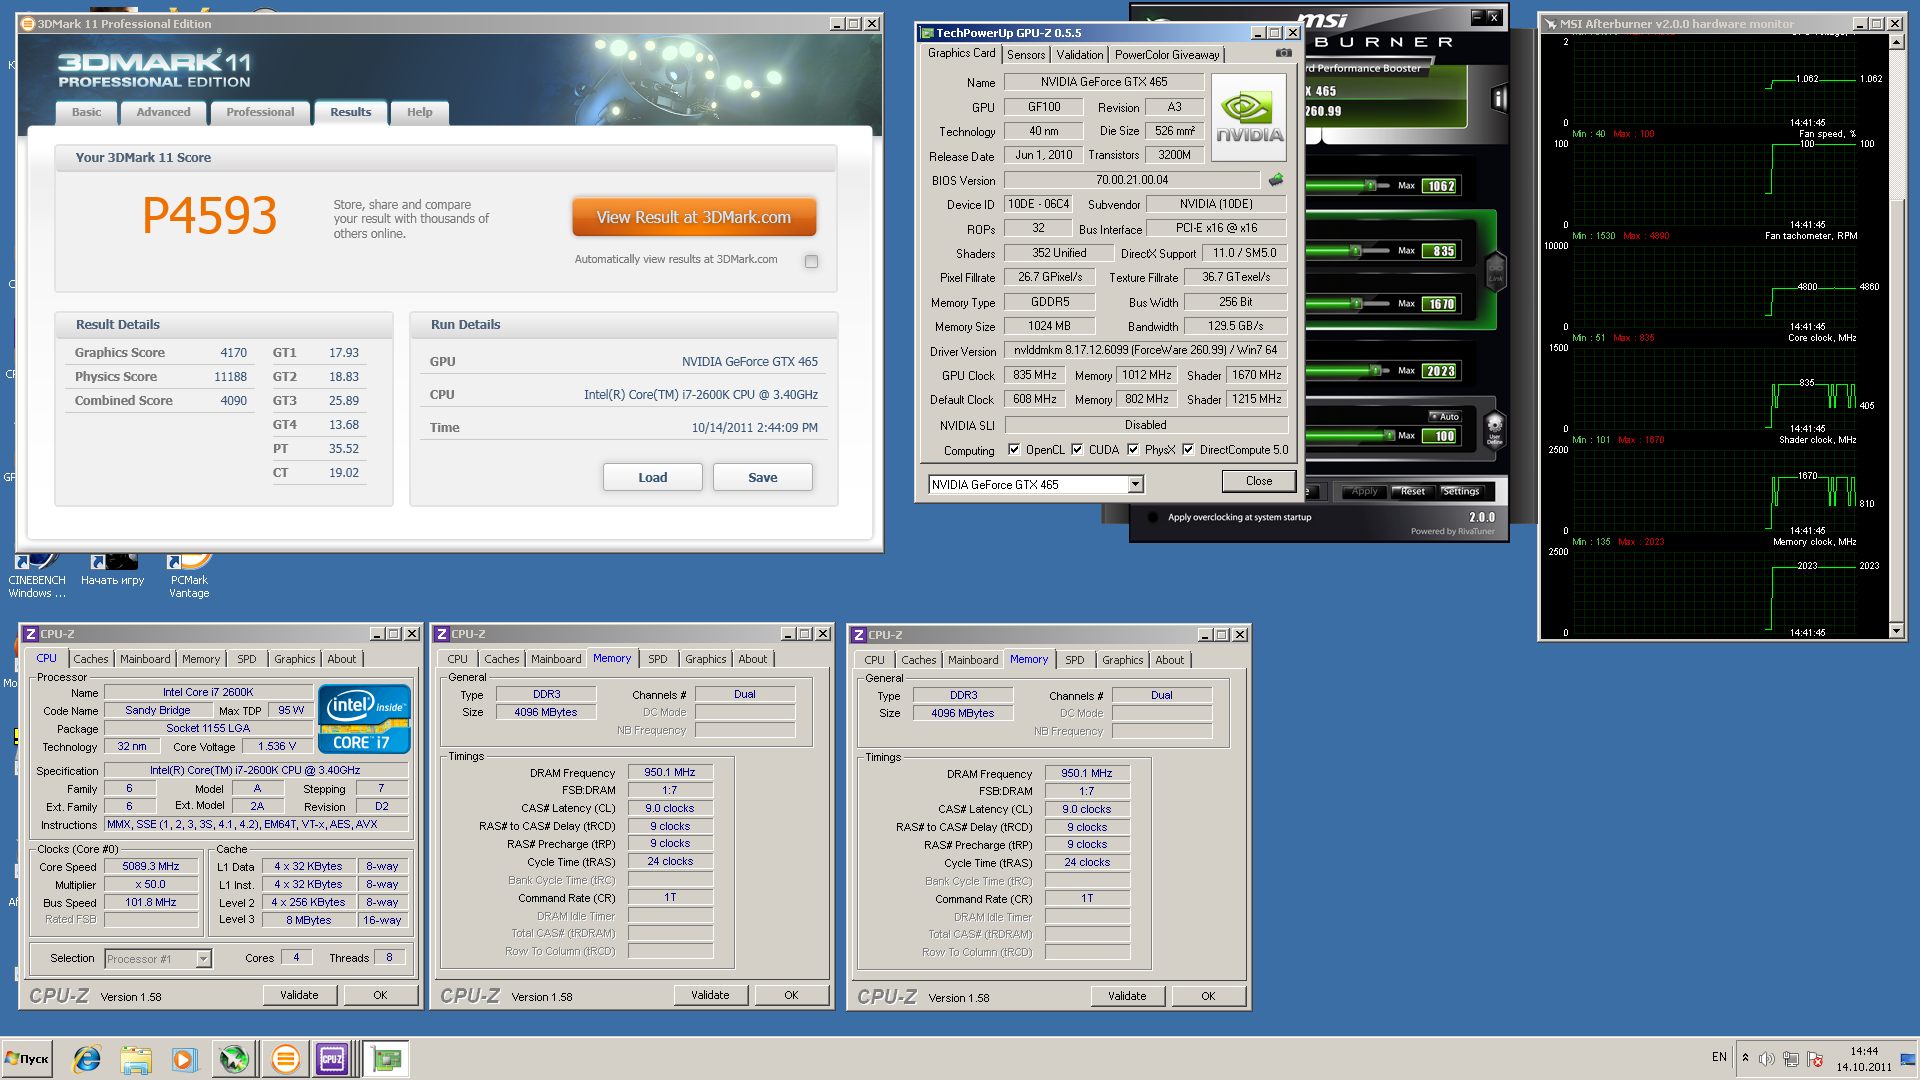Image resolution: width=1920 pixels, height=1080 pixels.
Task: Click the orange 3DMark taskbar icon
Action: tap(285, 1058)
